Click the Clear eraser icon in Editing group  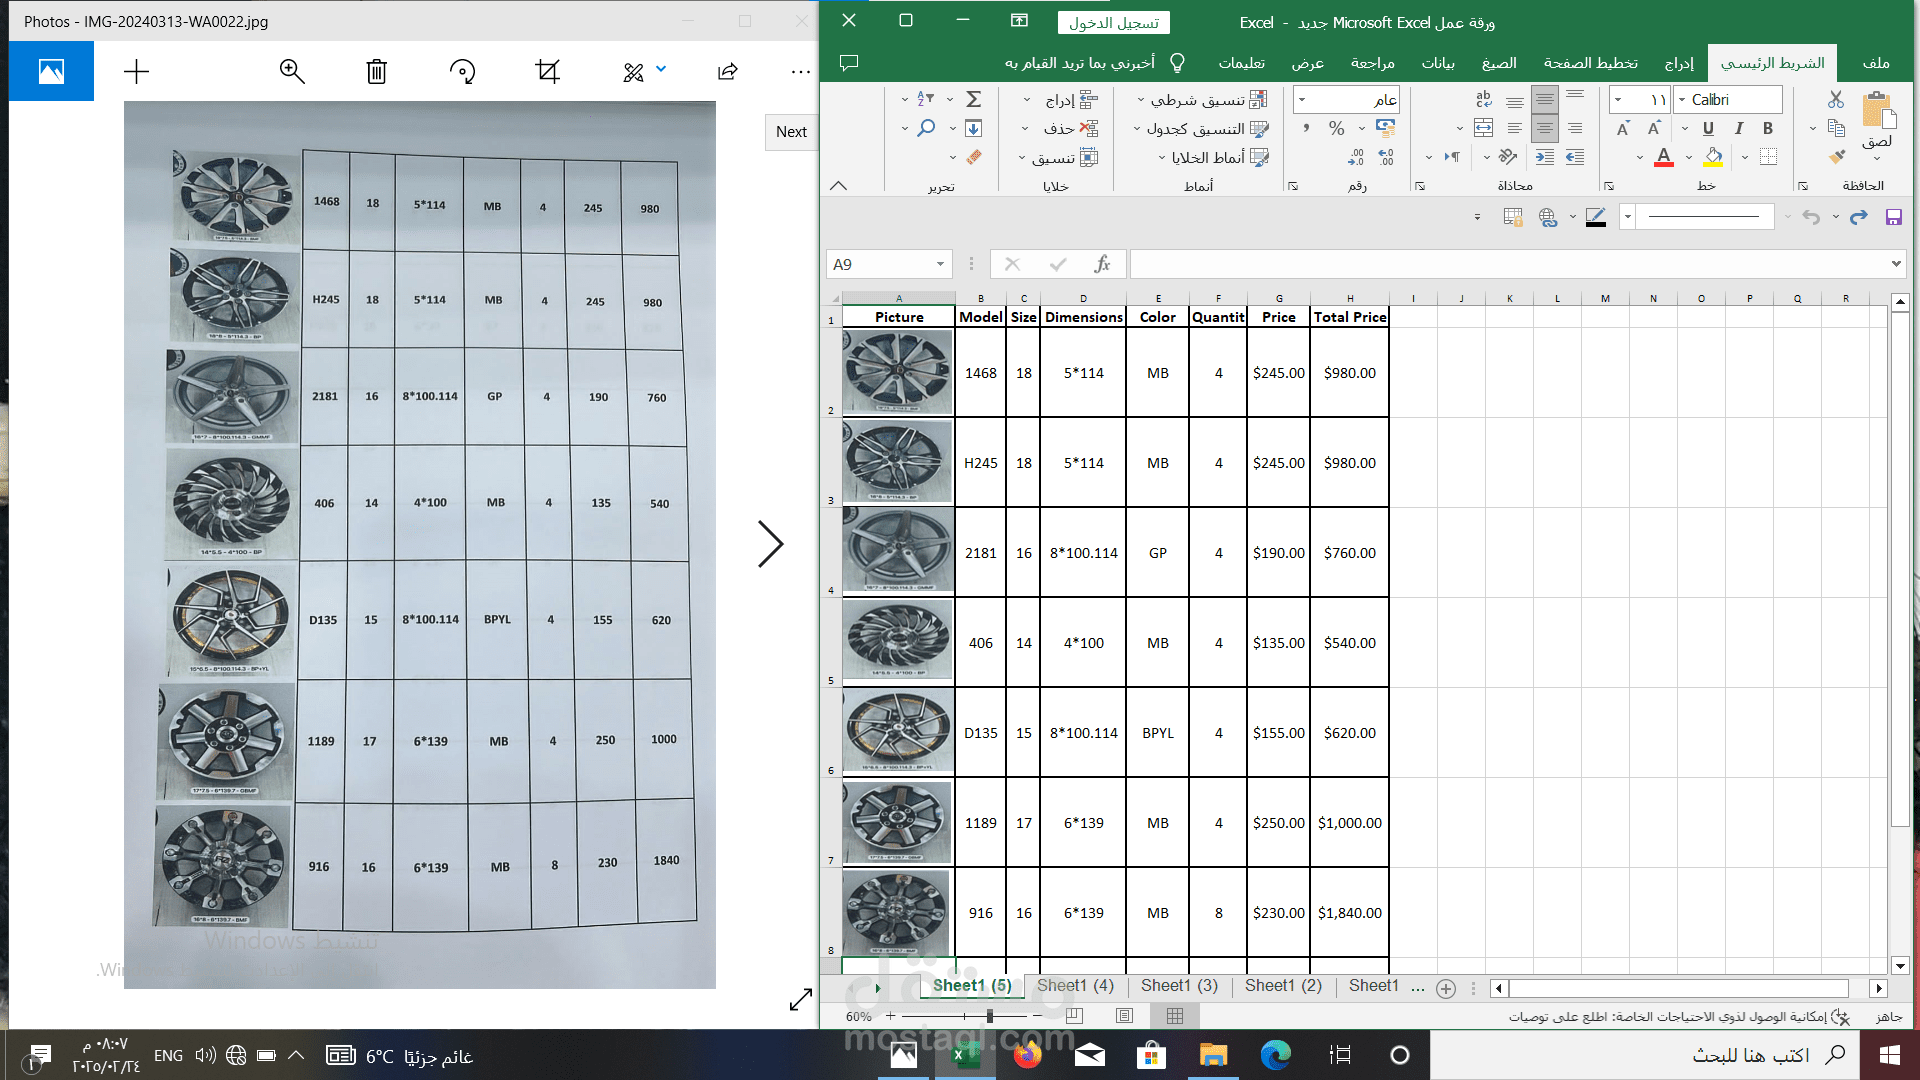pos(973,157)
